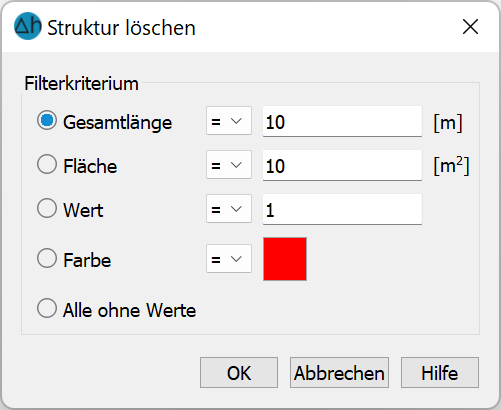
Task: Expand the Fläche operator dropdown
Action: (229, 165)
